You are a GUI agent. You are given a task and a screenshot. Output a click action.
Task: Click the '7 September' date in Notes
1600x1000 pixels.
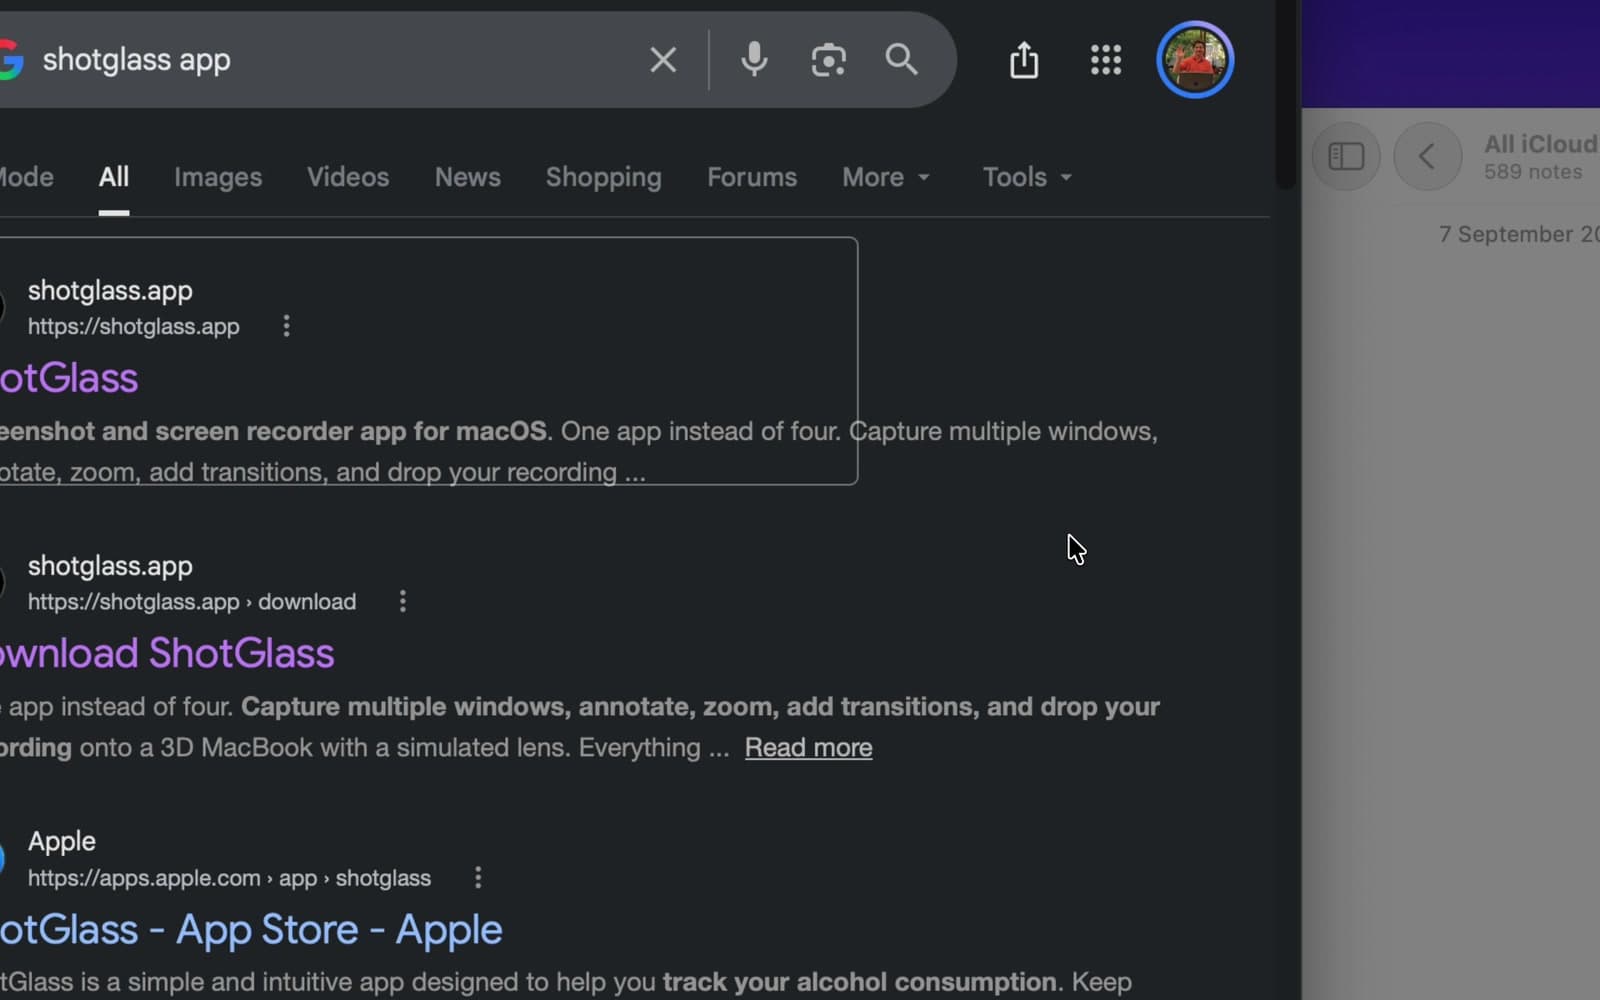[x=1519, y=234]
